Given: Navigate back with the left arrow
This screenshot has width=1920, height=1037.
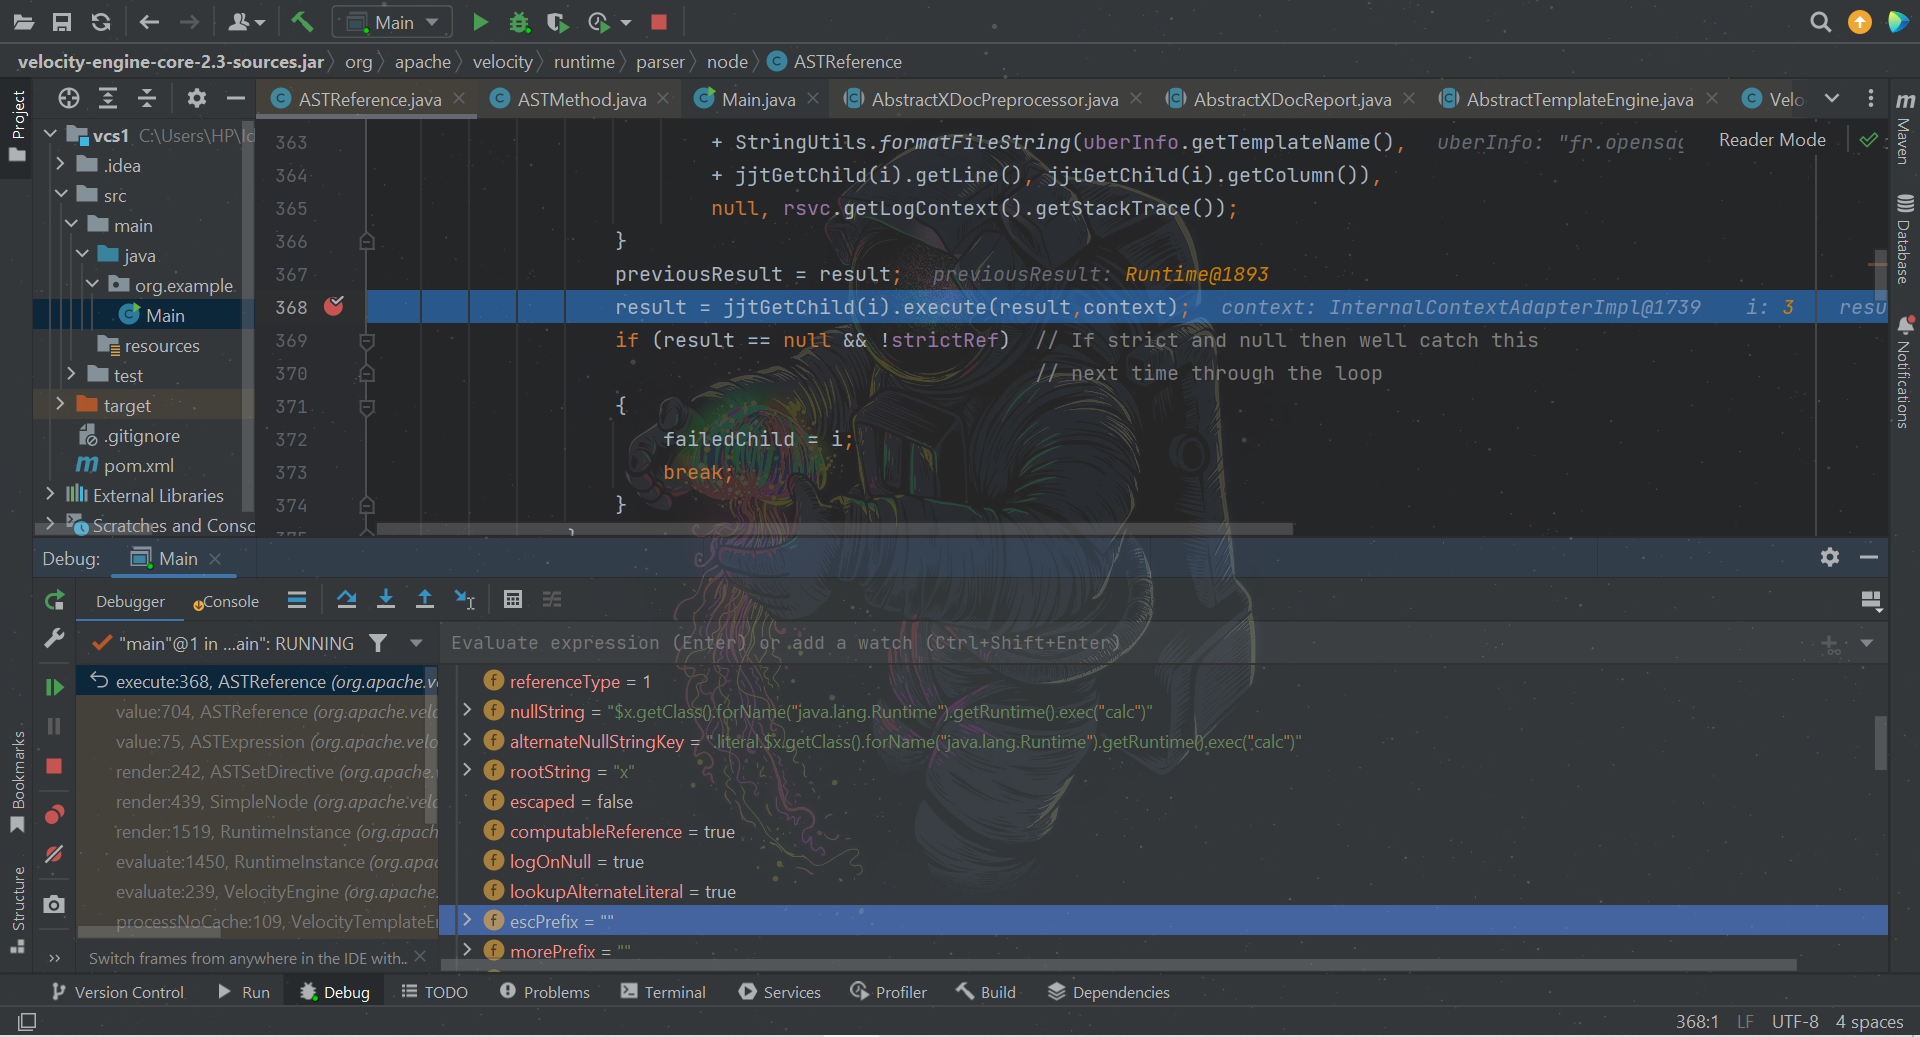Looking at the screenshot, I should [x=149, y=22].
